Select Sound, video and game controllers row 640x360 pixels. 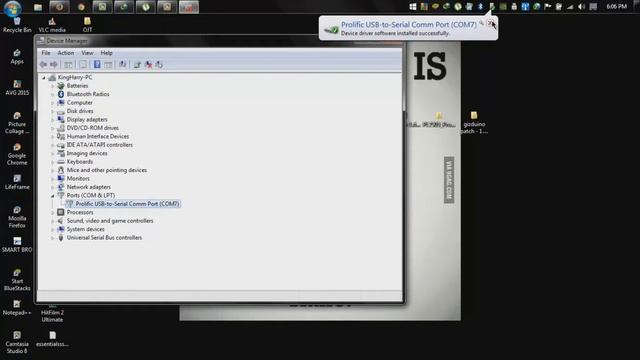[110, 221]
